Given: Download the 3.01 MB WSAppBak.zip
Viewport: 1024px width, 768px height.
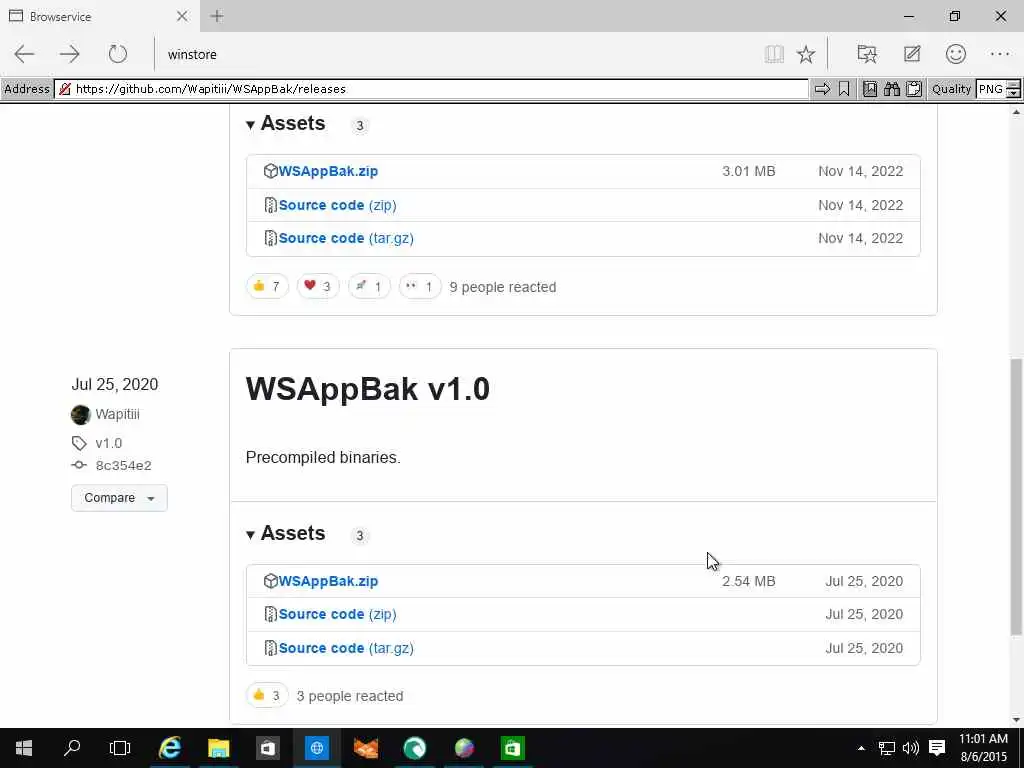Looking at the screenshot, I should (x=328, y=171).
